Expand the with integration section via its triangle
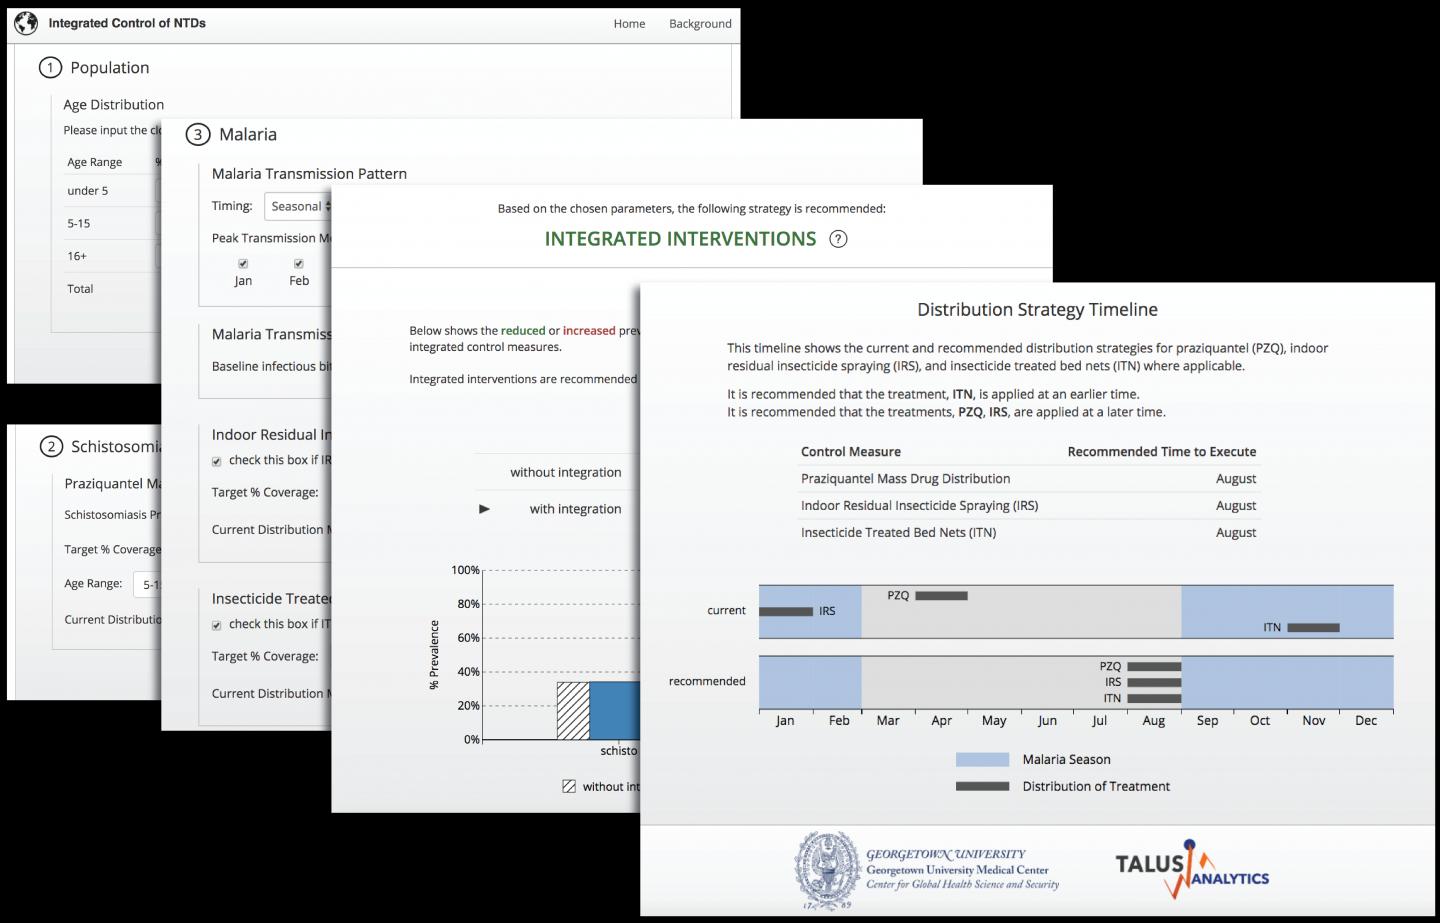The height and width of the screenshot is (923, 1440). pyautogui.click(x=484, y=509)
